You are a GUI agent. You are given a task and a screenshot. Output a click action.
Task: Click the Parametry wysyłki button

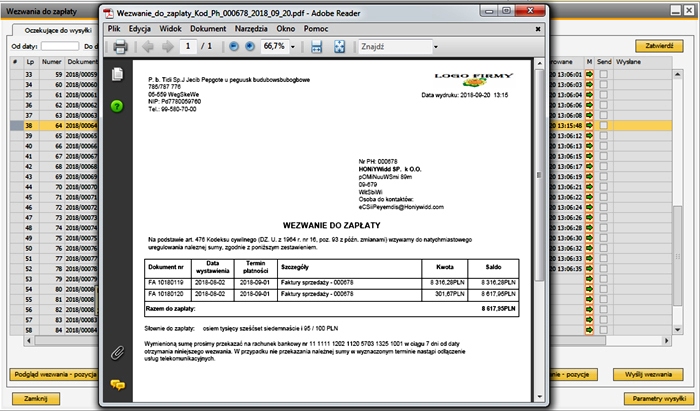[659, 399]
